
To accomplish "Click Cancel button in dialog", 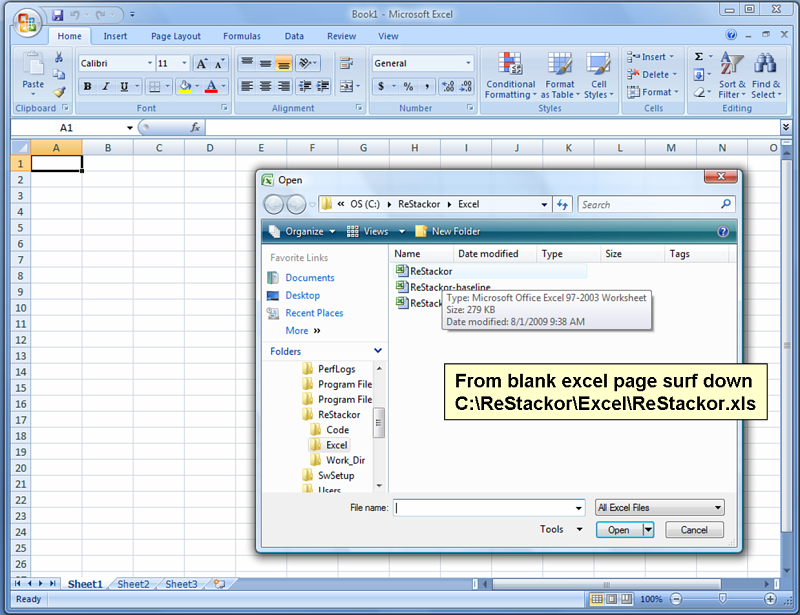I will [x=694, y=530].
